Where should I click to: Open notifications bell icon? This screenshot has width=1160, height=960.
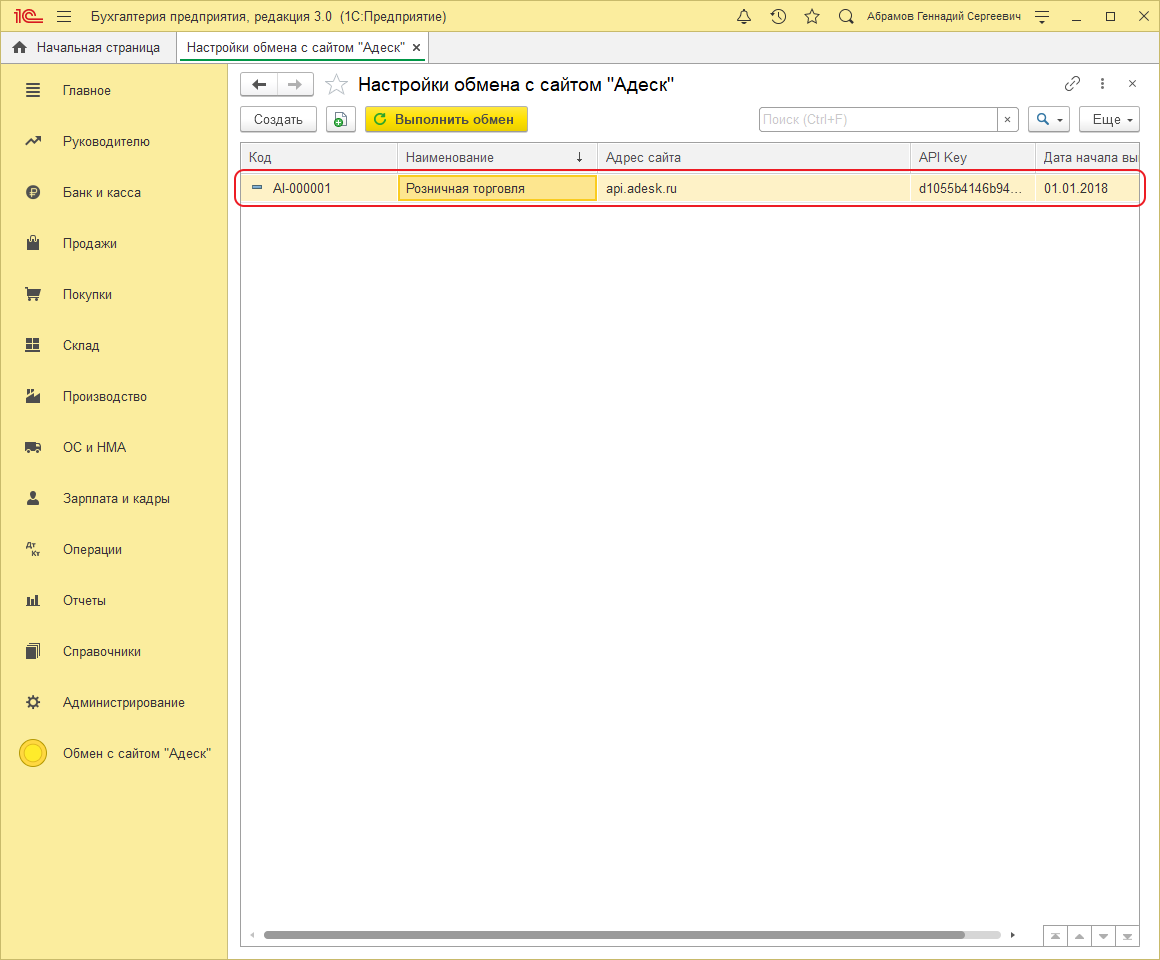[x=744, y=16]
